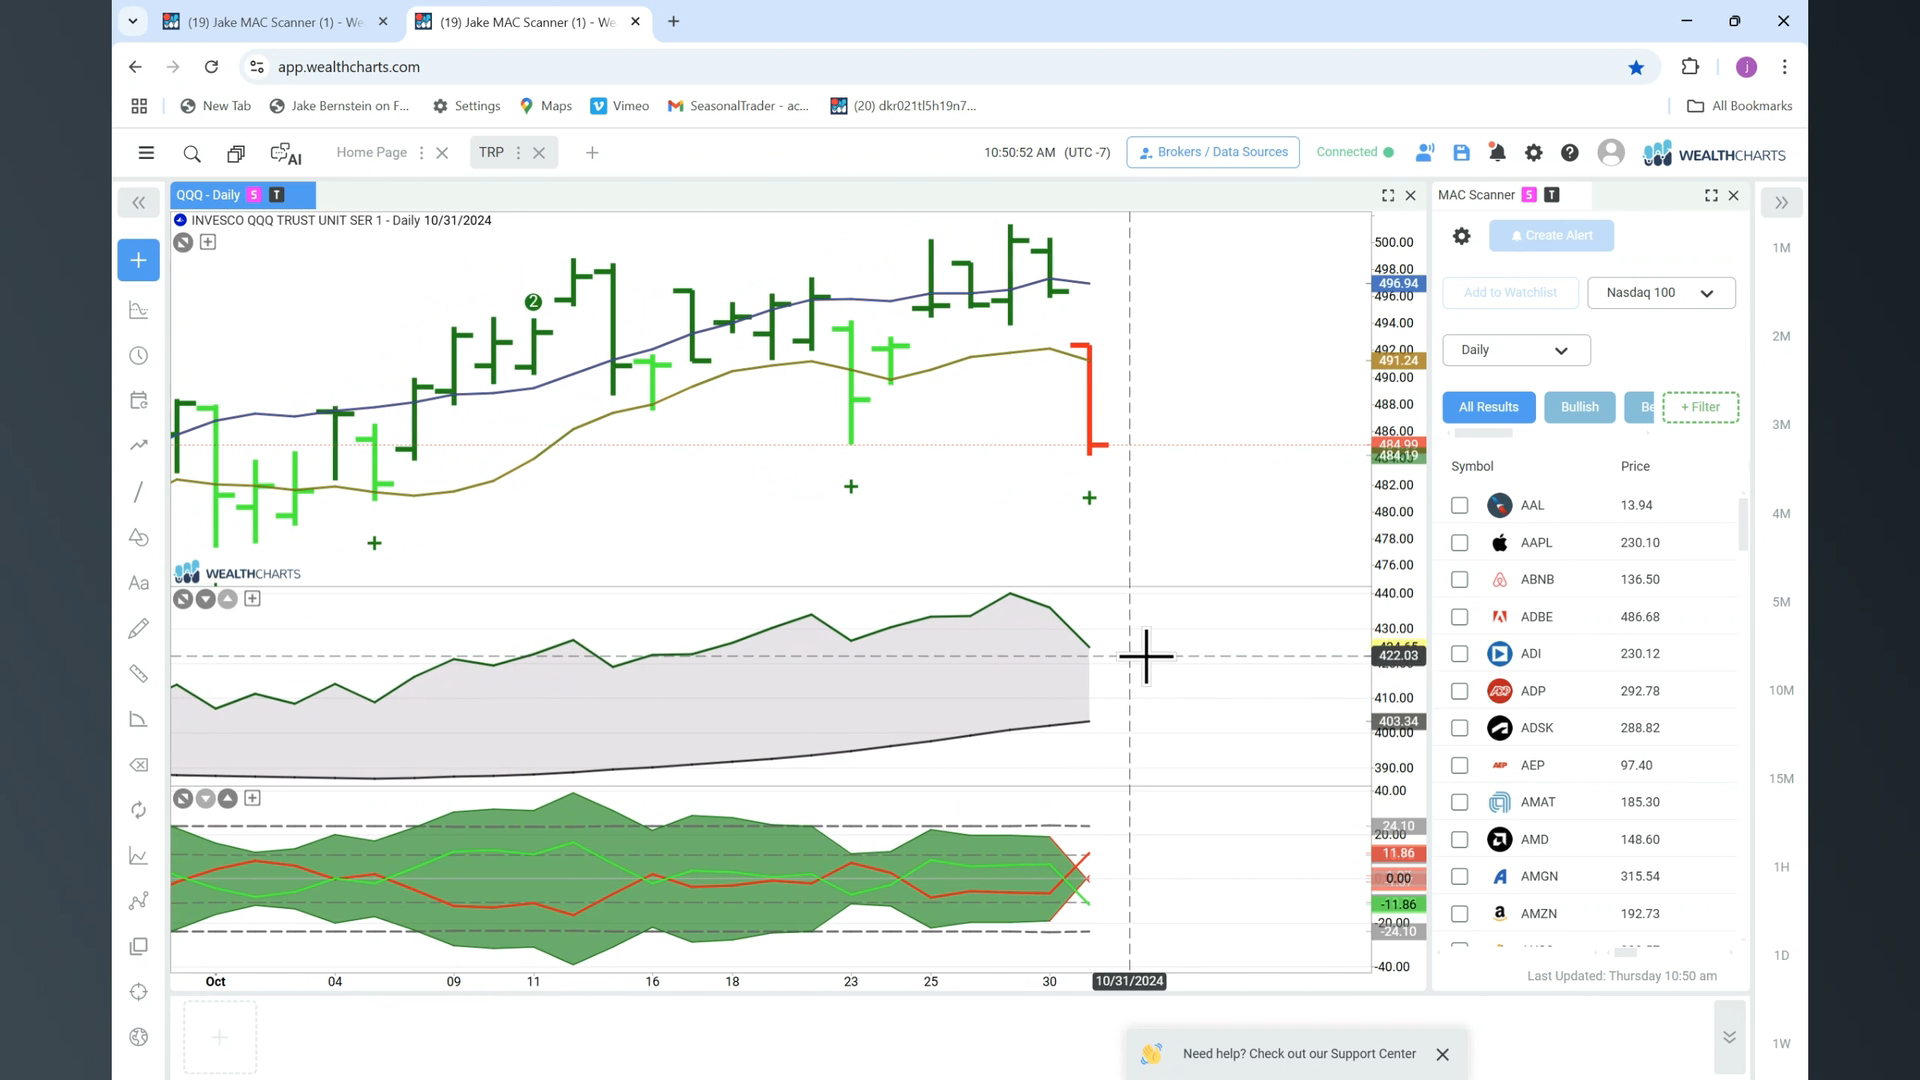Open MAC Scanner settings gear
The image size is (1920, 1080).
tap(1461, 236)
